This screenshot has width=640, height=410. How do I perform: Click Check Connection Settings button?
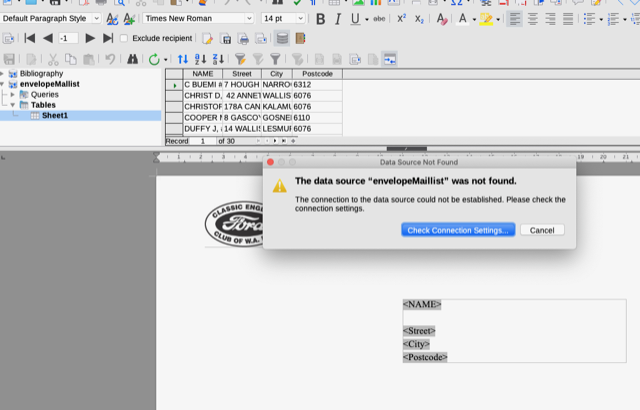pos(458,230)
